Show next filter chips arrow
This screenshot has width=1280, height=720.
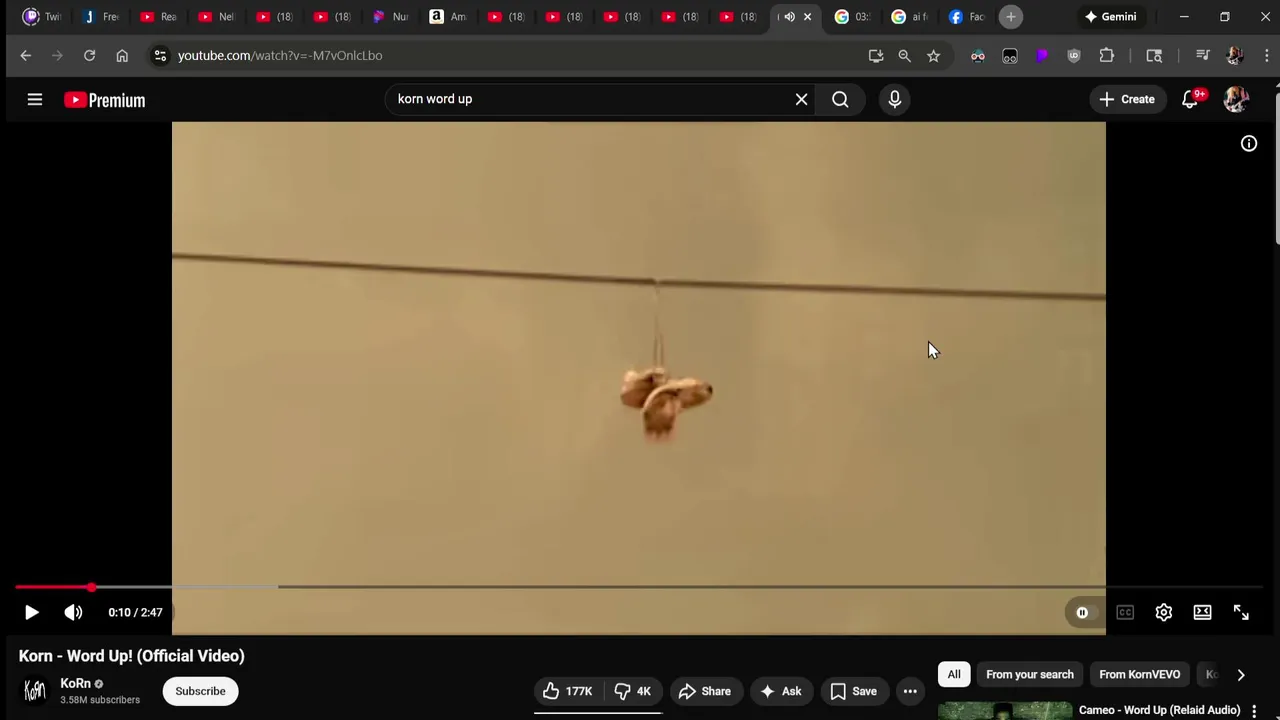click(1241, 675)
